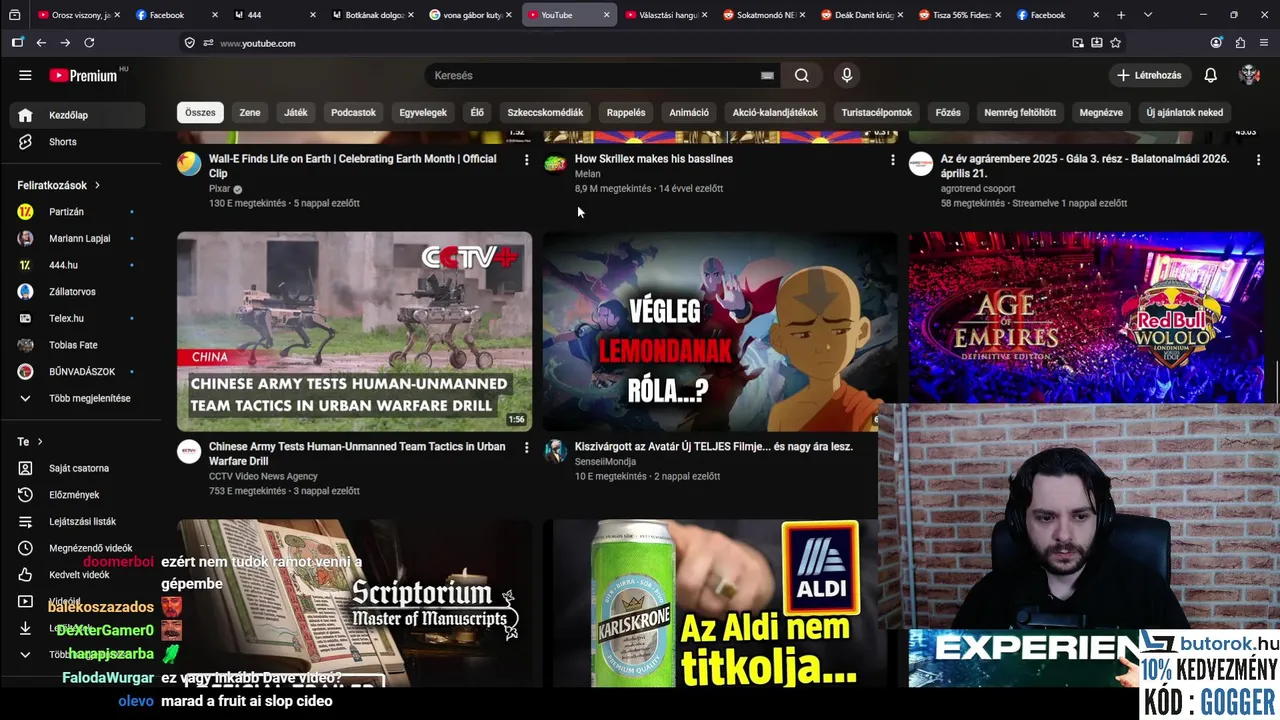Viewport: 1280px width, 720px height.
Task: Select the Rappelés filter chip
Action: tap(626, 112)
